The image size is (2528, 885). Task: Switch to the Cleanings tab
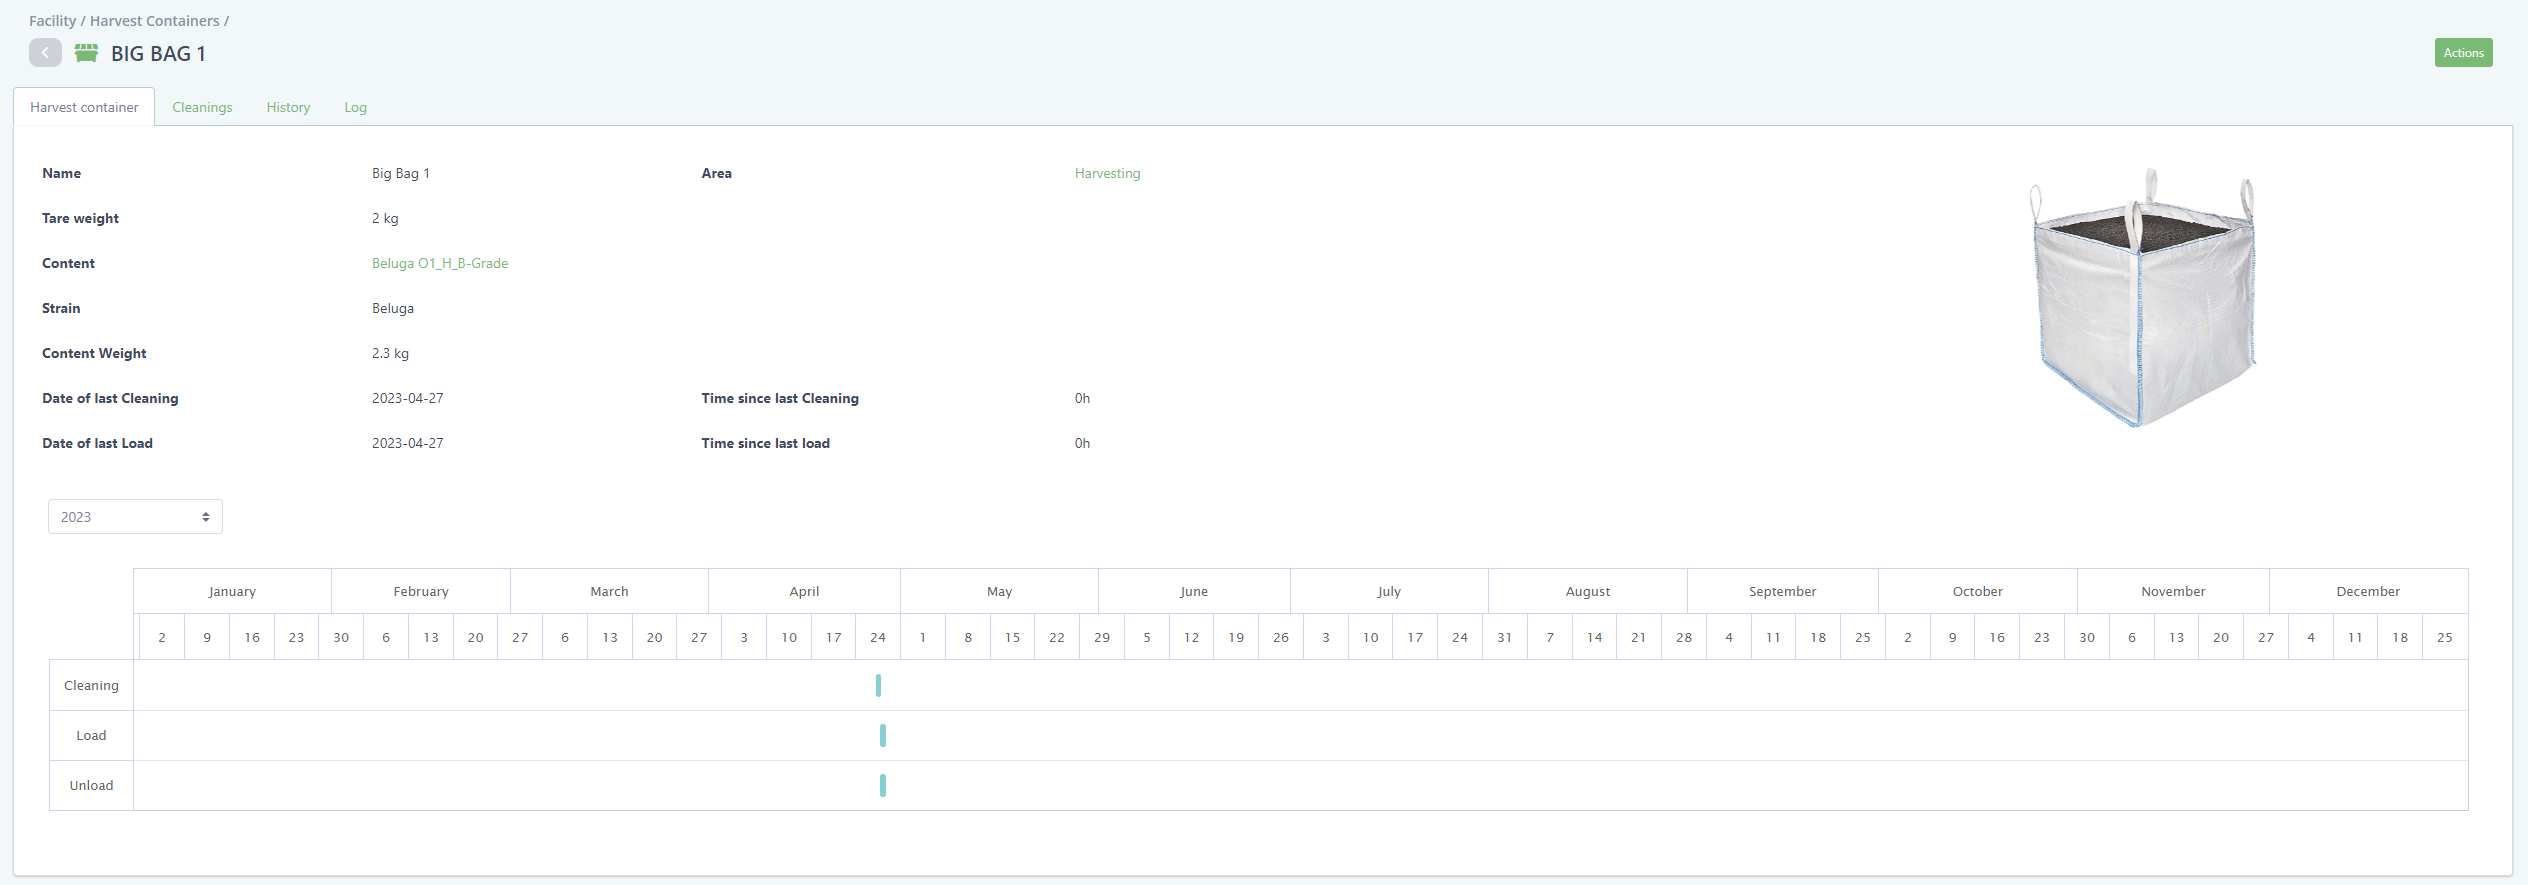(202, 107)
